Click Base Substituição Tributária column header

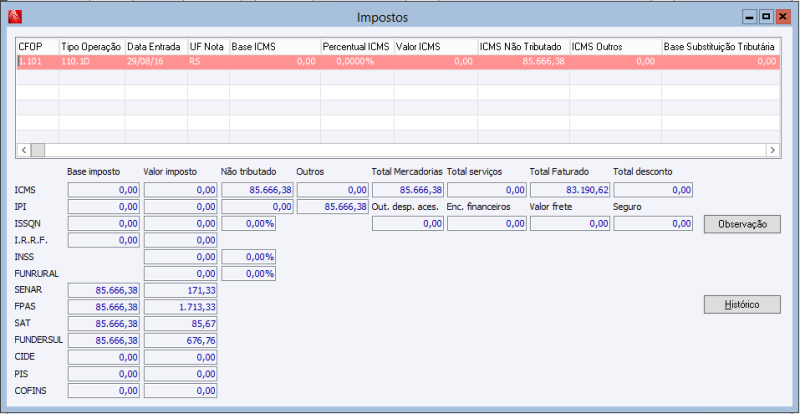[x=720, y=46]
